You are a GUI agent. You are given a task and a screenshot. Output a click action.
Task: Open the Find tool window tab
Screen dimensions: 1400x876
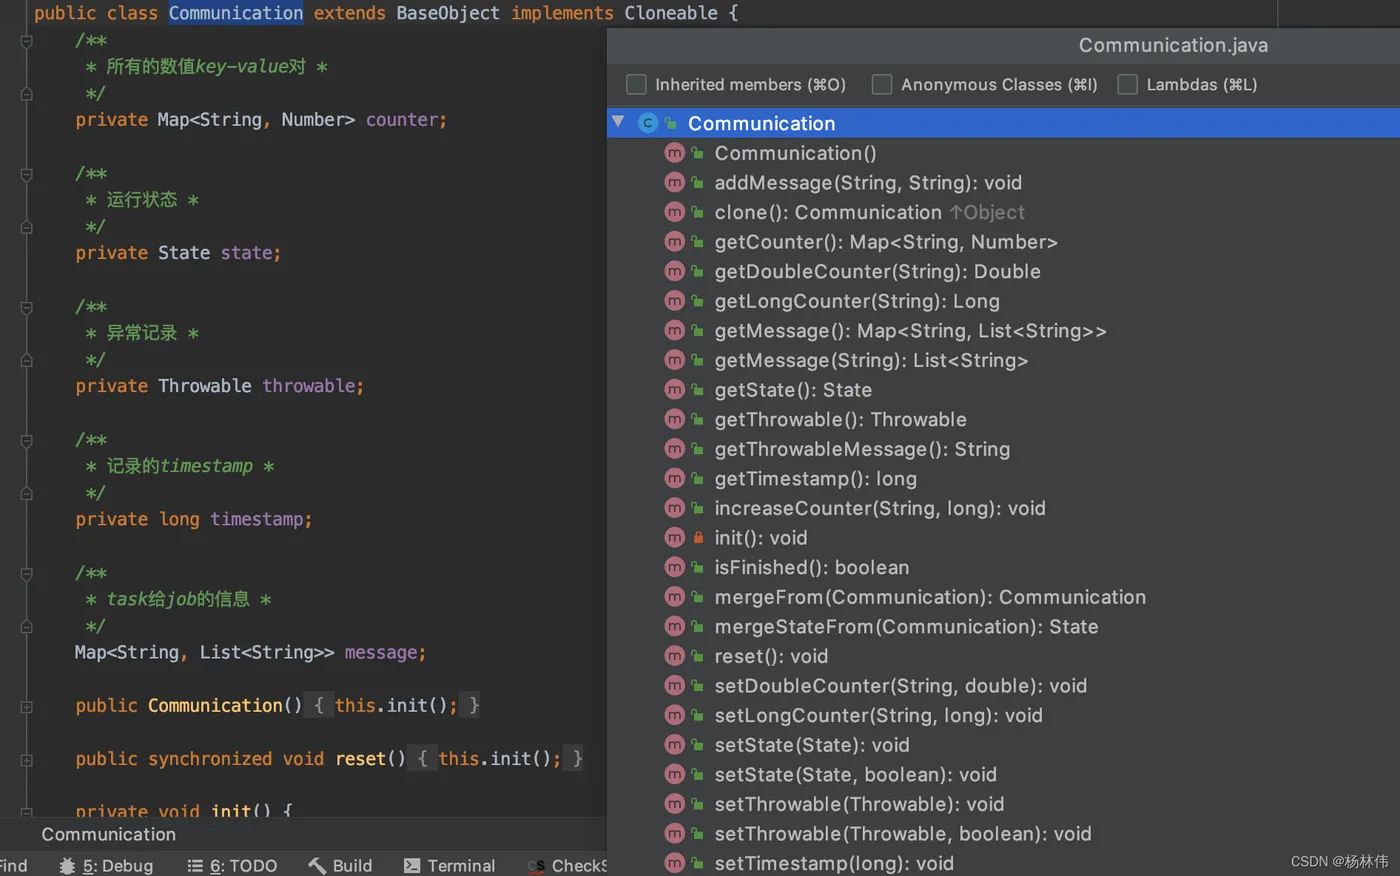point(14,866)
